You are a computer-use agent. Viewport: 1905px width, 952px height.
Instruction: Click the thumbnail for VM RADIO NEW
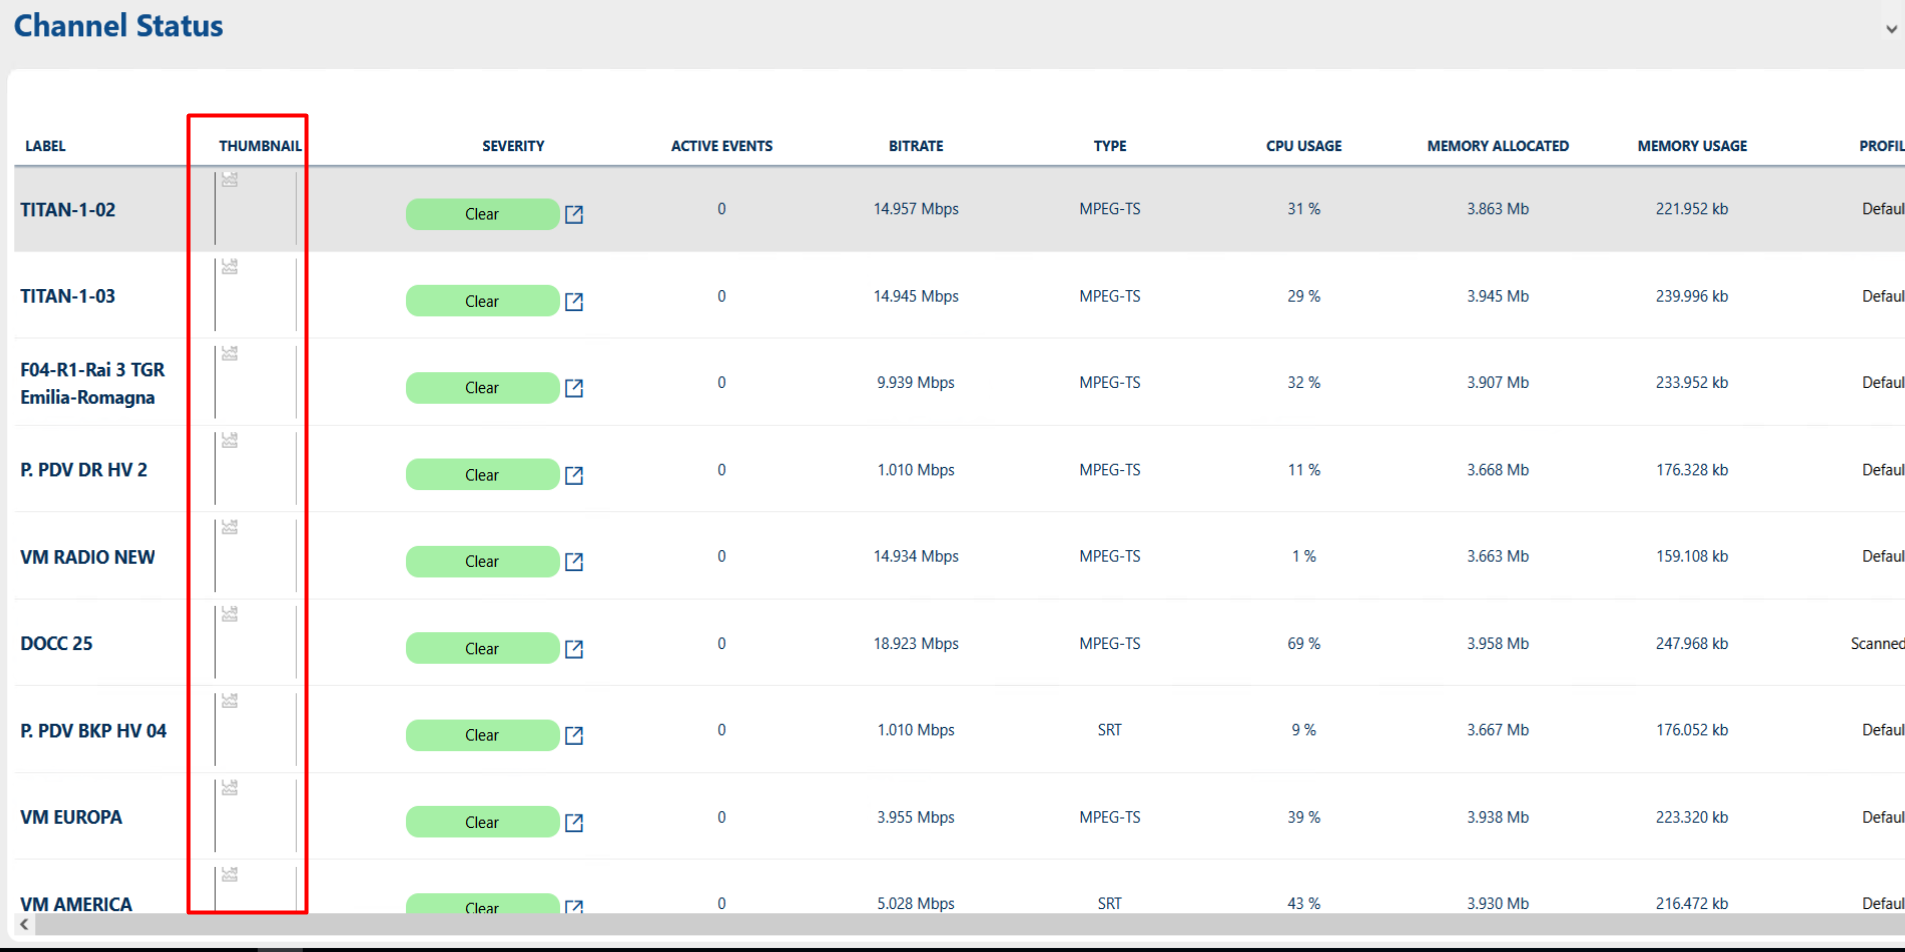pyautogui.click(x=255, y=556)
